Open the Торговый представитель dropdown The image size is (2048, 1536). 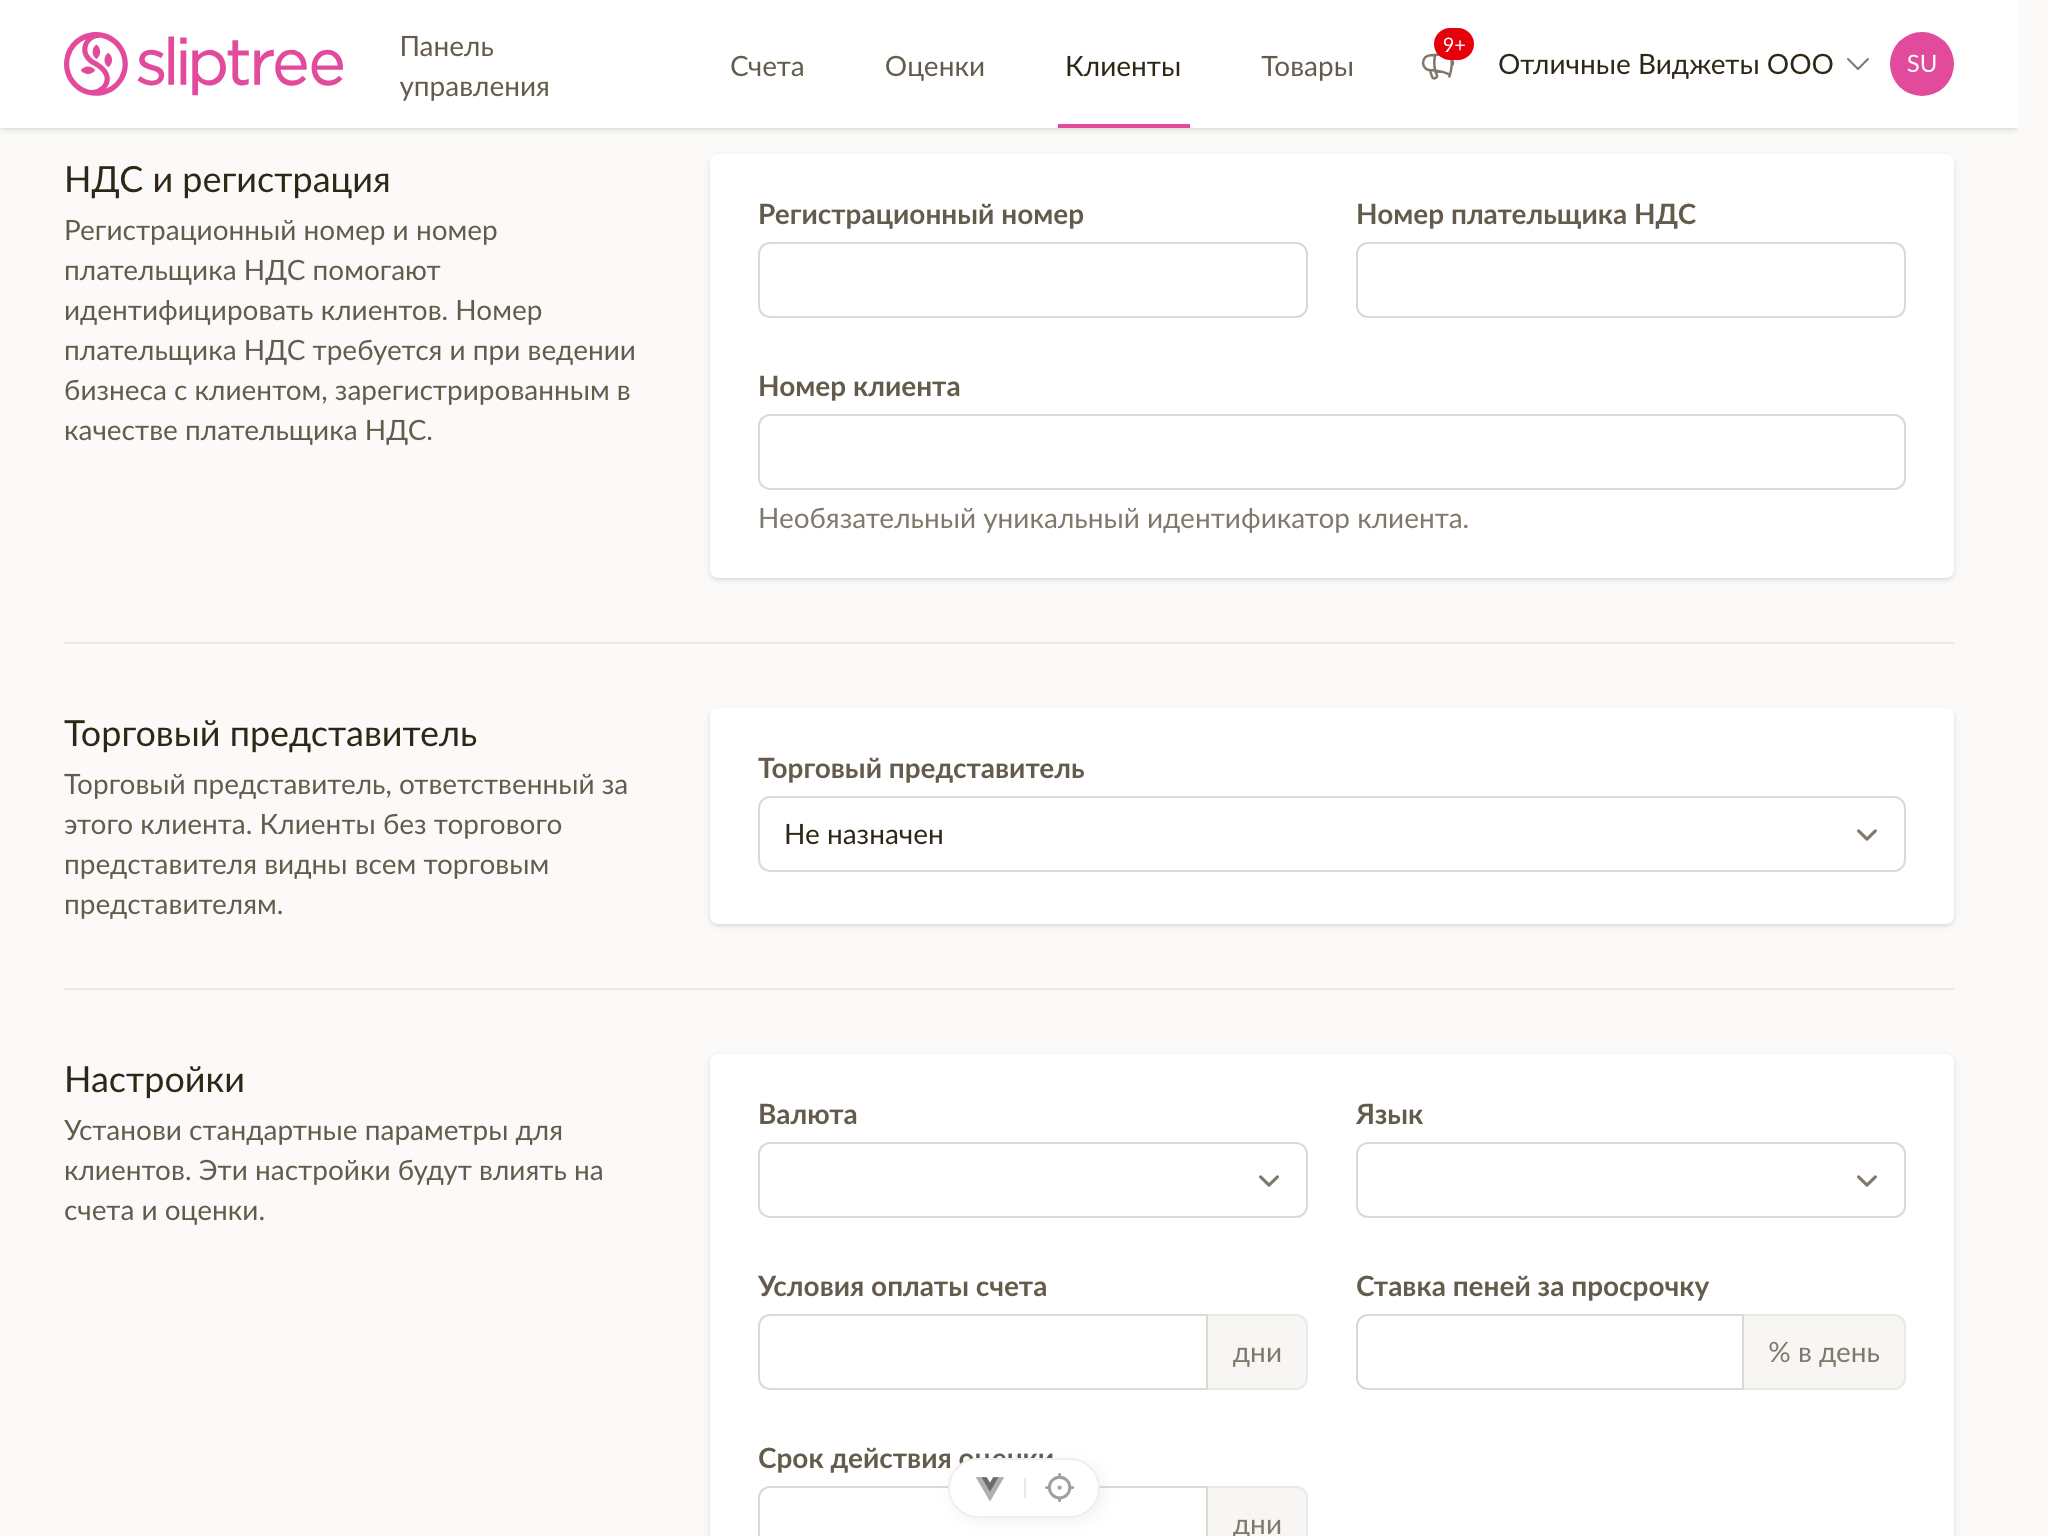[x=1331, y=834]
